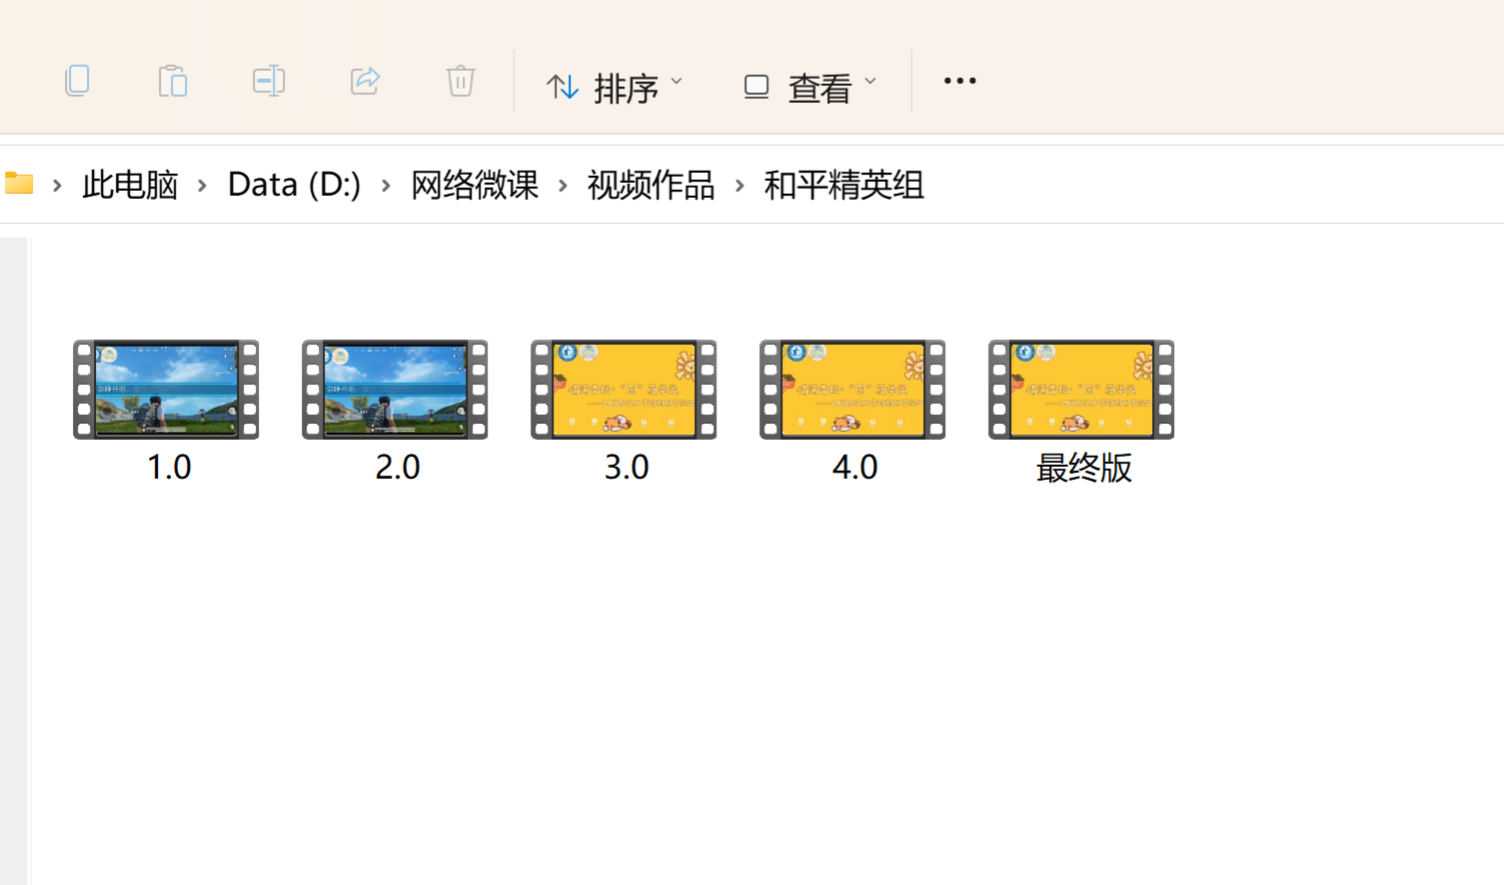Select the 3.0 video thumbnail
The width and height of the screenshot is (1504, 885).
coord(624,390)
